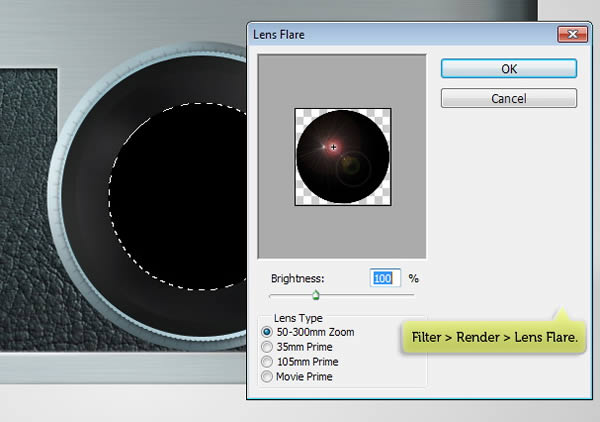Click the Lens Type group label

pyautogui.click(x=298, y=318)
